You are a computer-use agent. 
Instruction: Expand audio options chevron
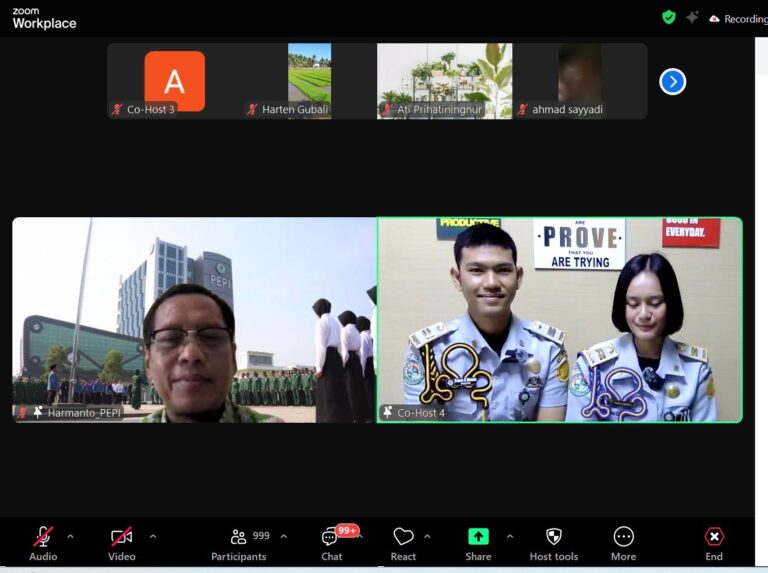coord(70,536)
